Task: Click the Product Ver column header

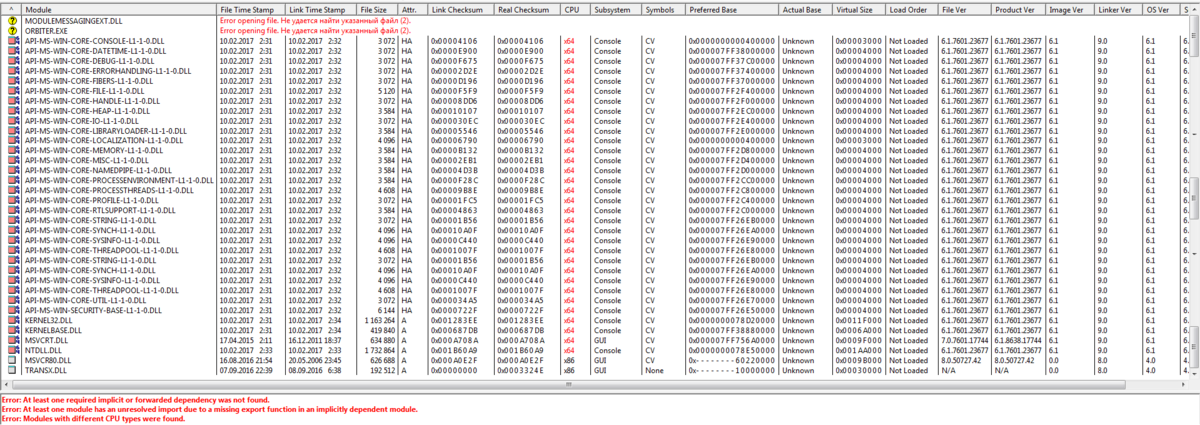Action: click(x=1018, y=8)
